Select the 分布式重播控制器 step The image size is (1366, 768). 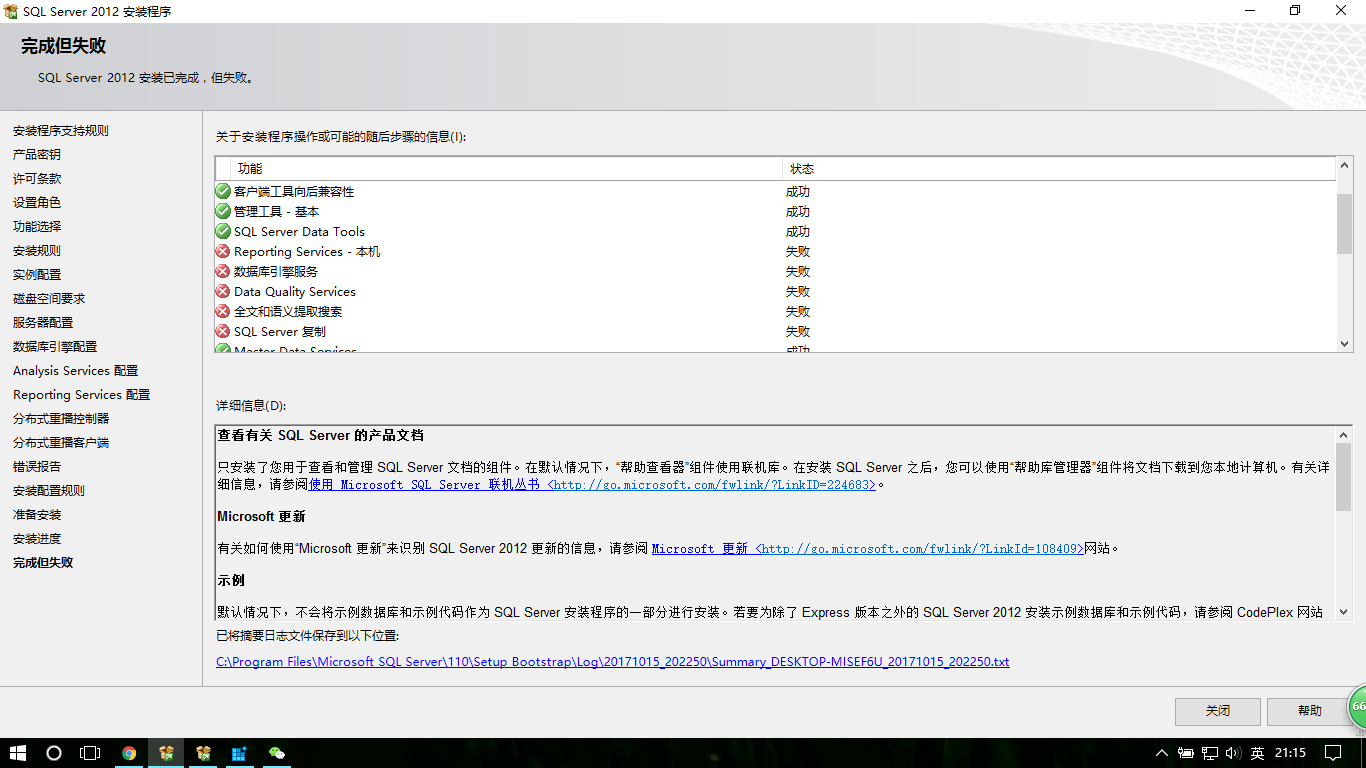pos(61,419)
